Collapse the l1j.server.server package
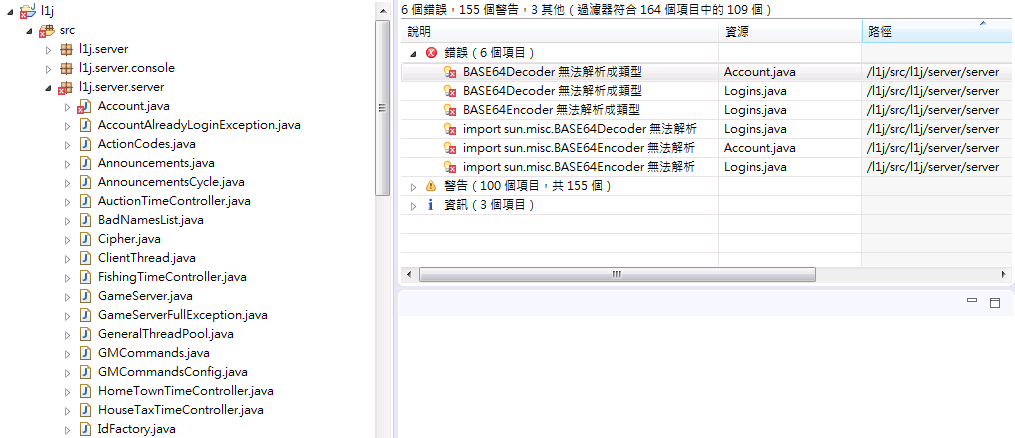The height and width of the screenshot is (438, 1015). 49,88
